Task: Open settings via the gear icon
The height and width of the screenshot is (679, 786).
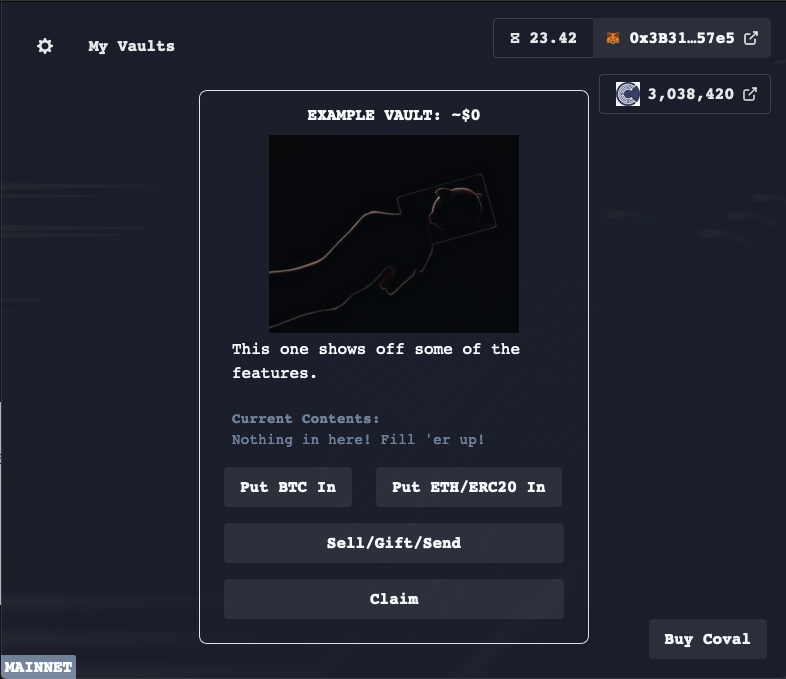Action: [x=45, y=46]
